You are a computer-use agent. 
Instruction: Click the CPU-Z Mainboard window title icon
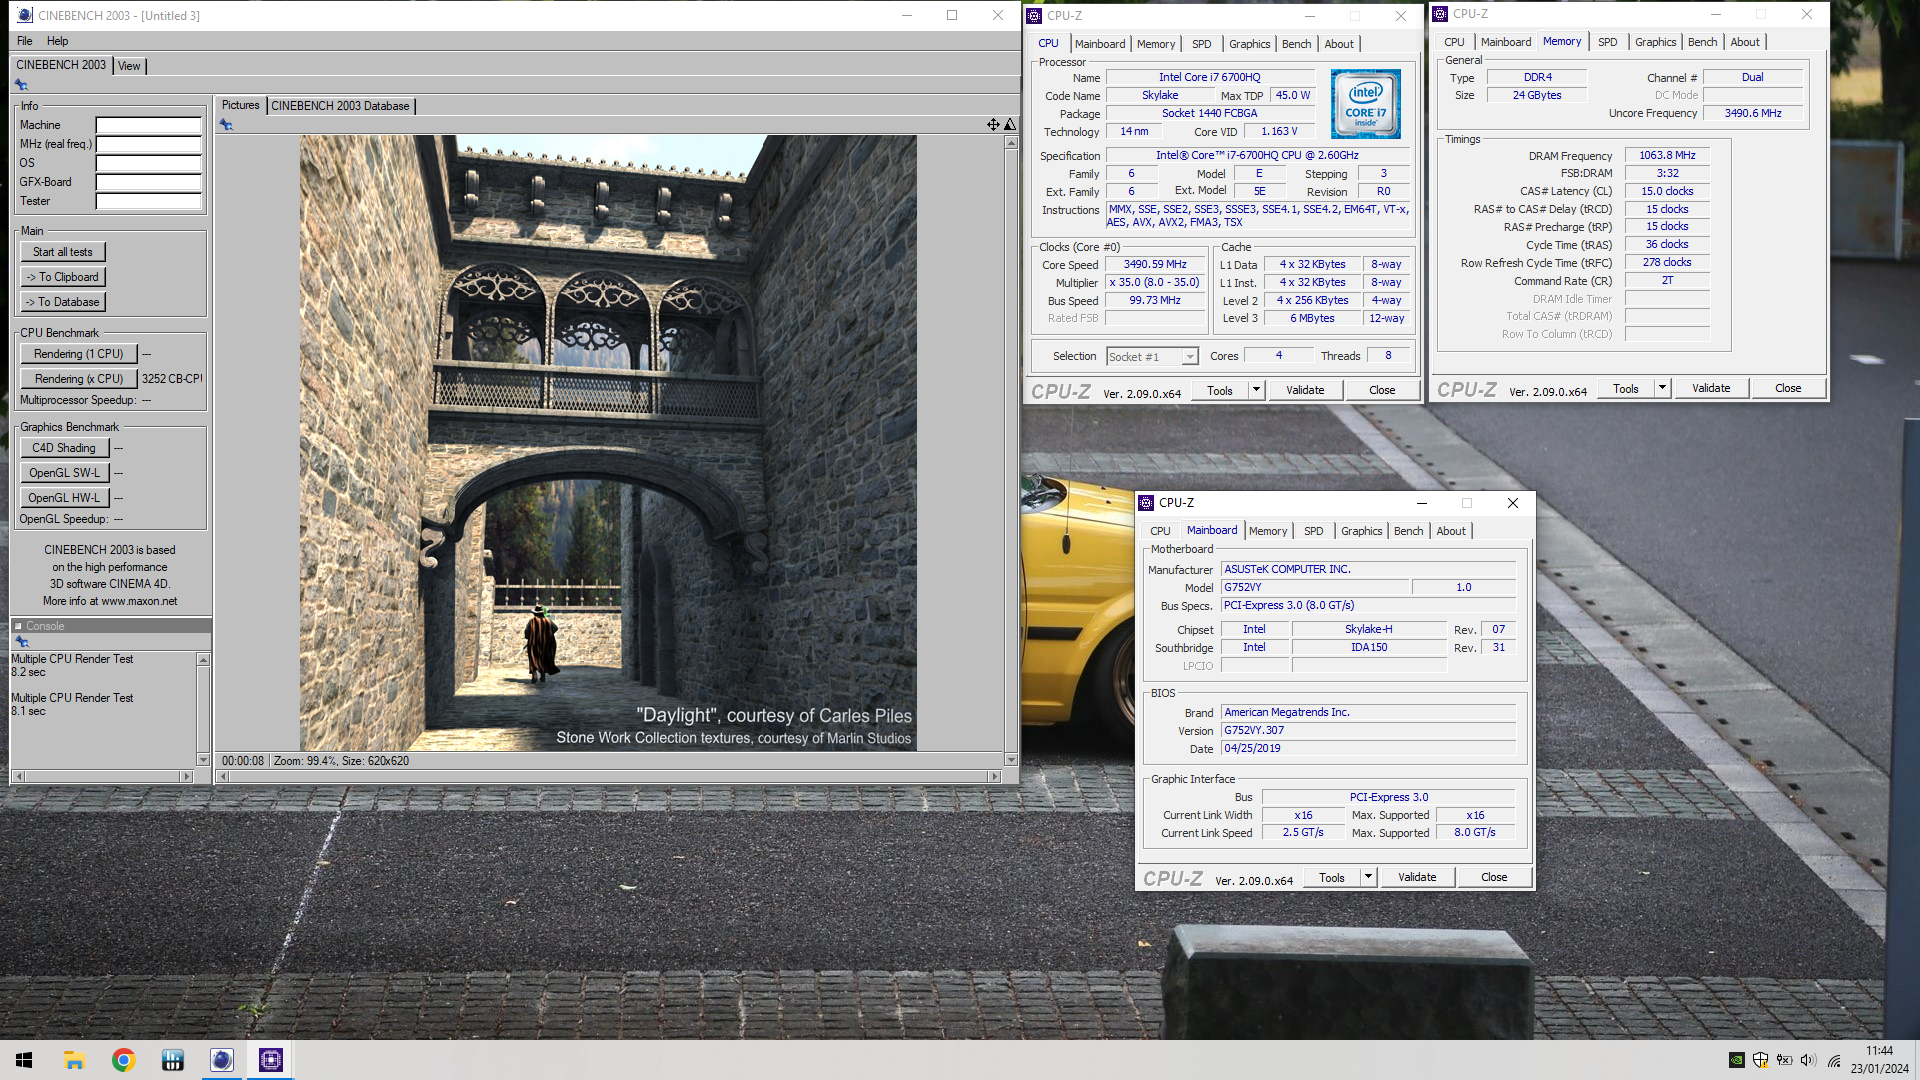[1147, 503]
